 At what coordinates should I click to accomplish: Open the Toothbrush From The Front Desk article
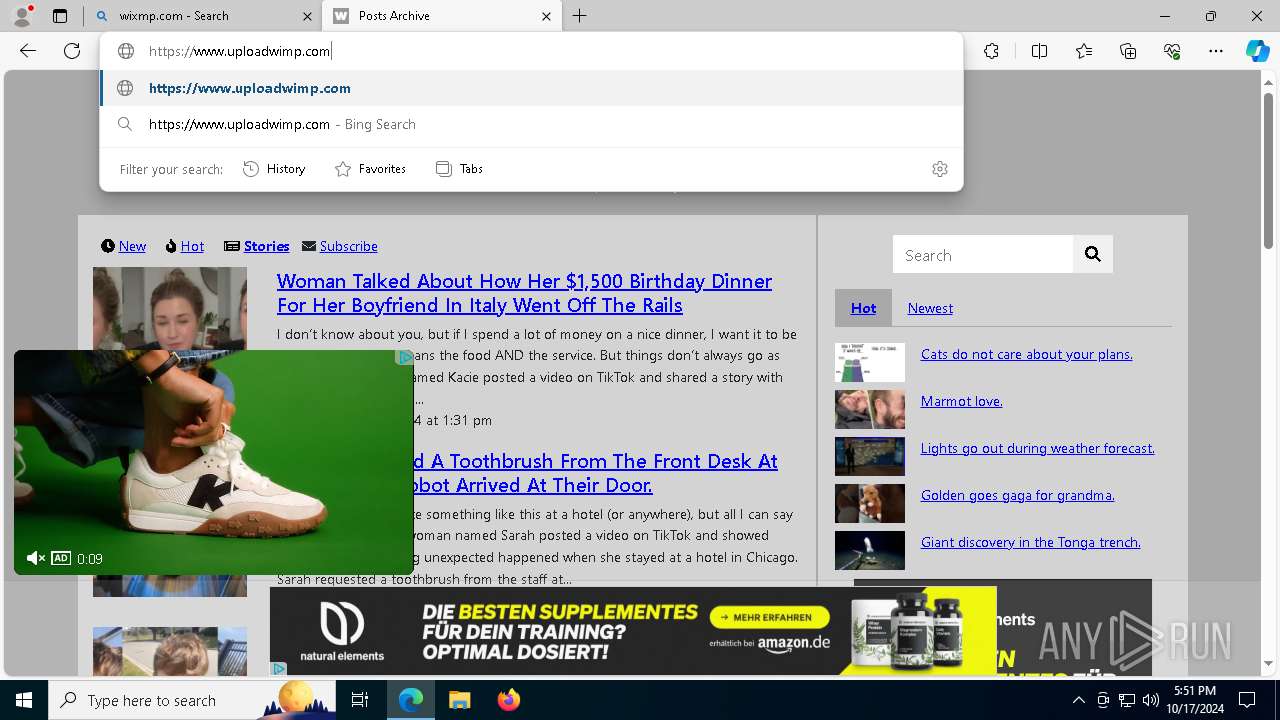[x=596, y=473]
